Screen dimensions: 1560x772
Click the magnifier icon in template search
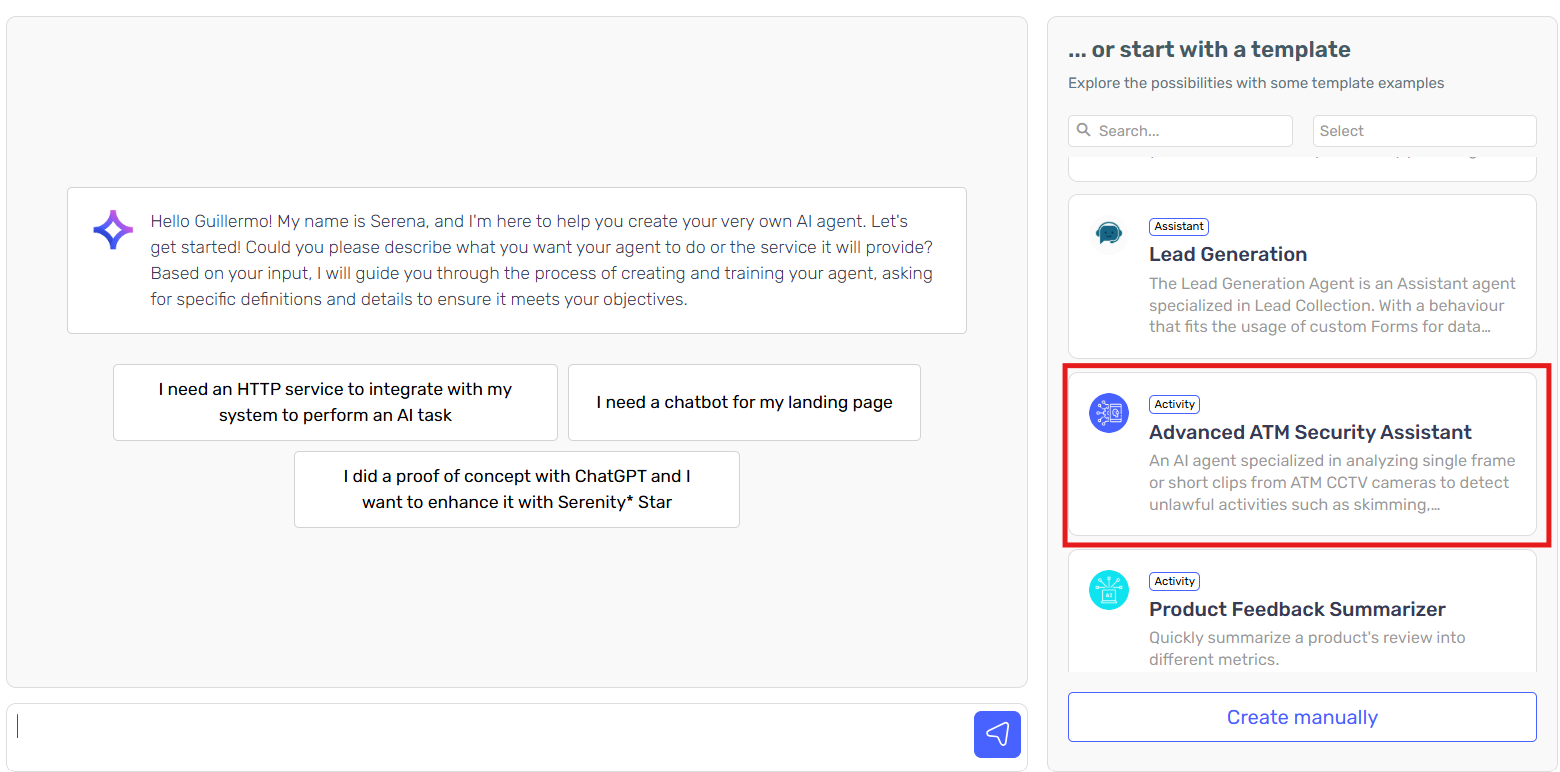(x=1084, y=130)
